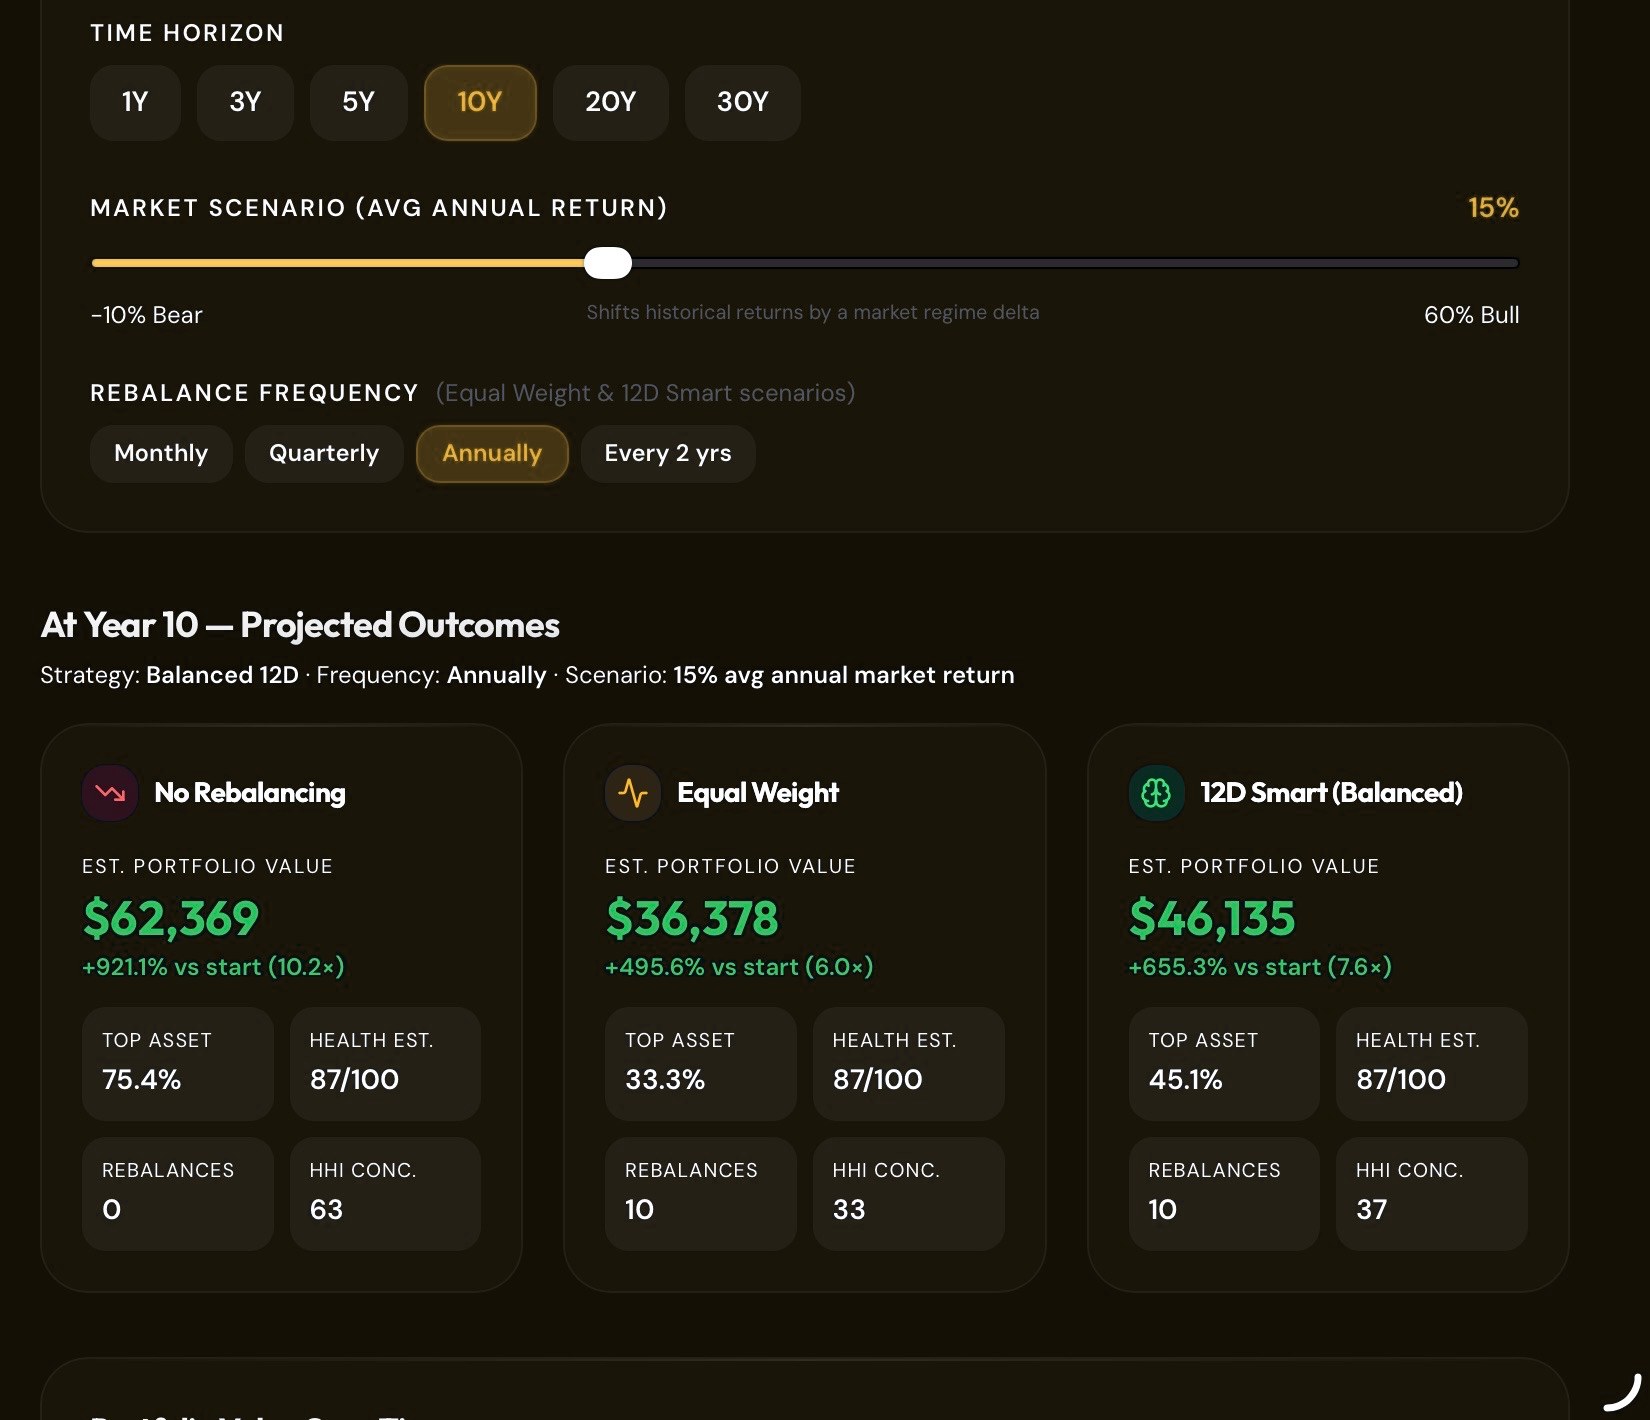
Task: Click the $46,135 portfolio value
Action: [x=1212, y=918]
